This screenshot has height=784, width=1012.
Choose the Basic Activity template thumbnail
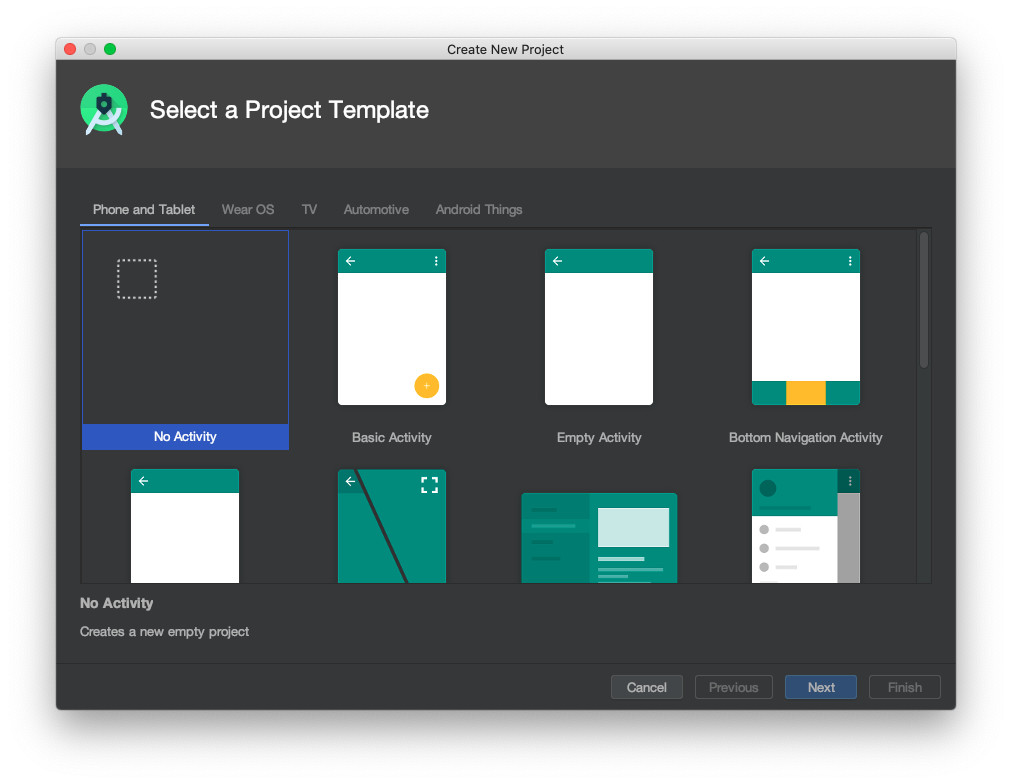tap(392, 327)
